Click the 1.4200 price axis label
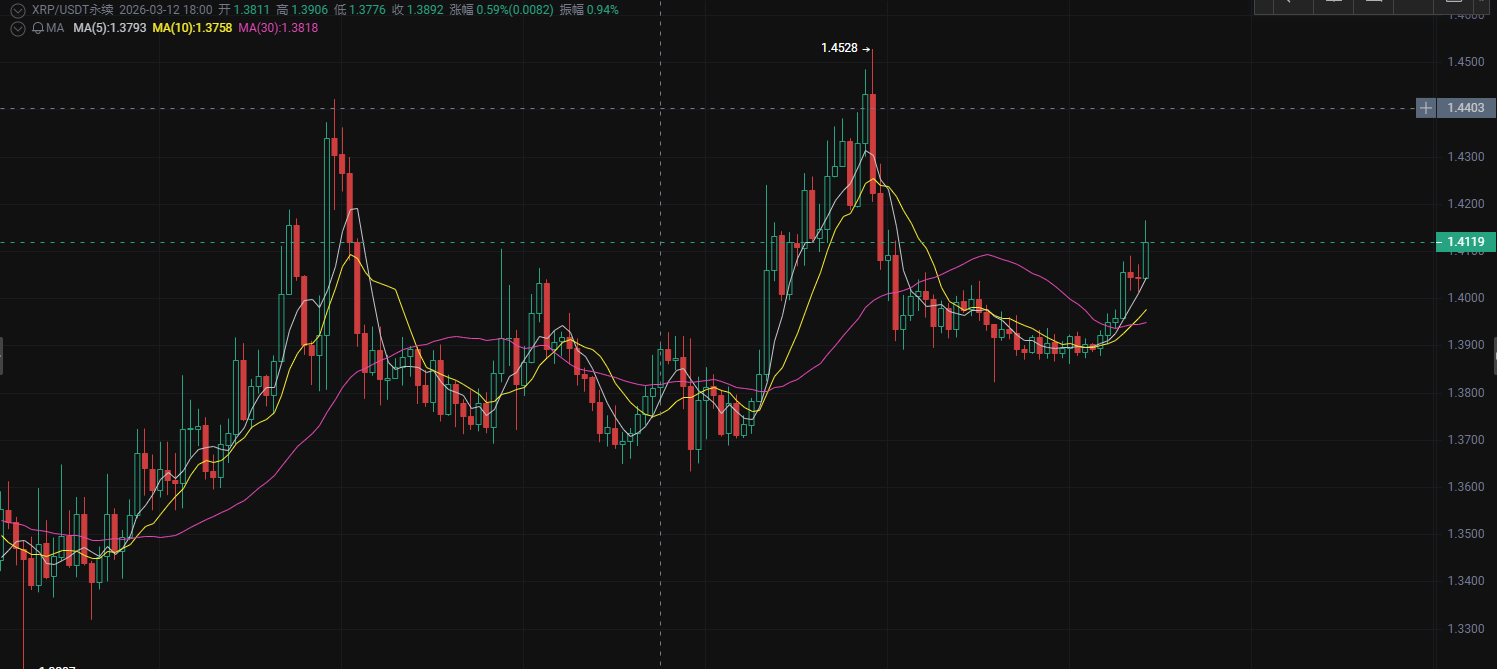Image resolution: width=1497 pixels, height=669 pixels. [x=1465, y=204]
